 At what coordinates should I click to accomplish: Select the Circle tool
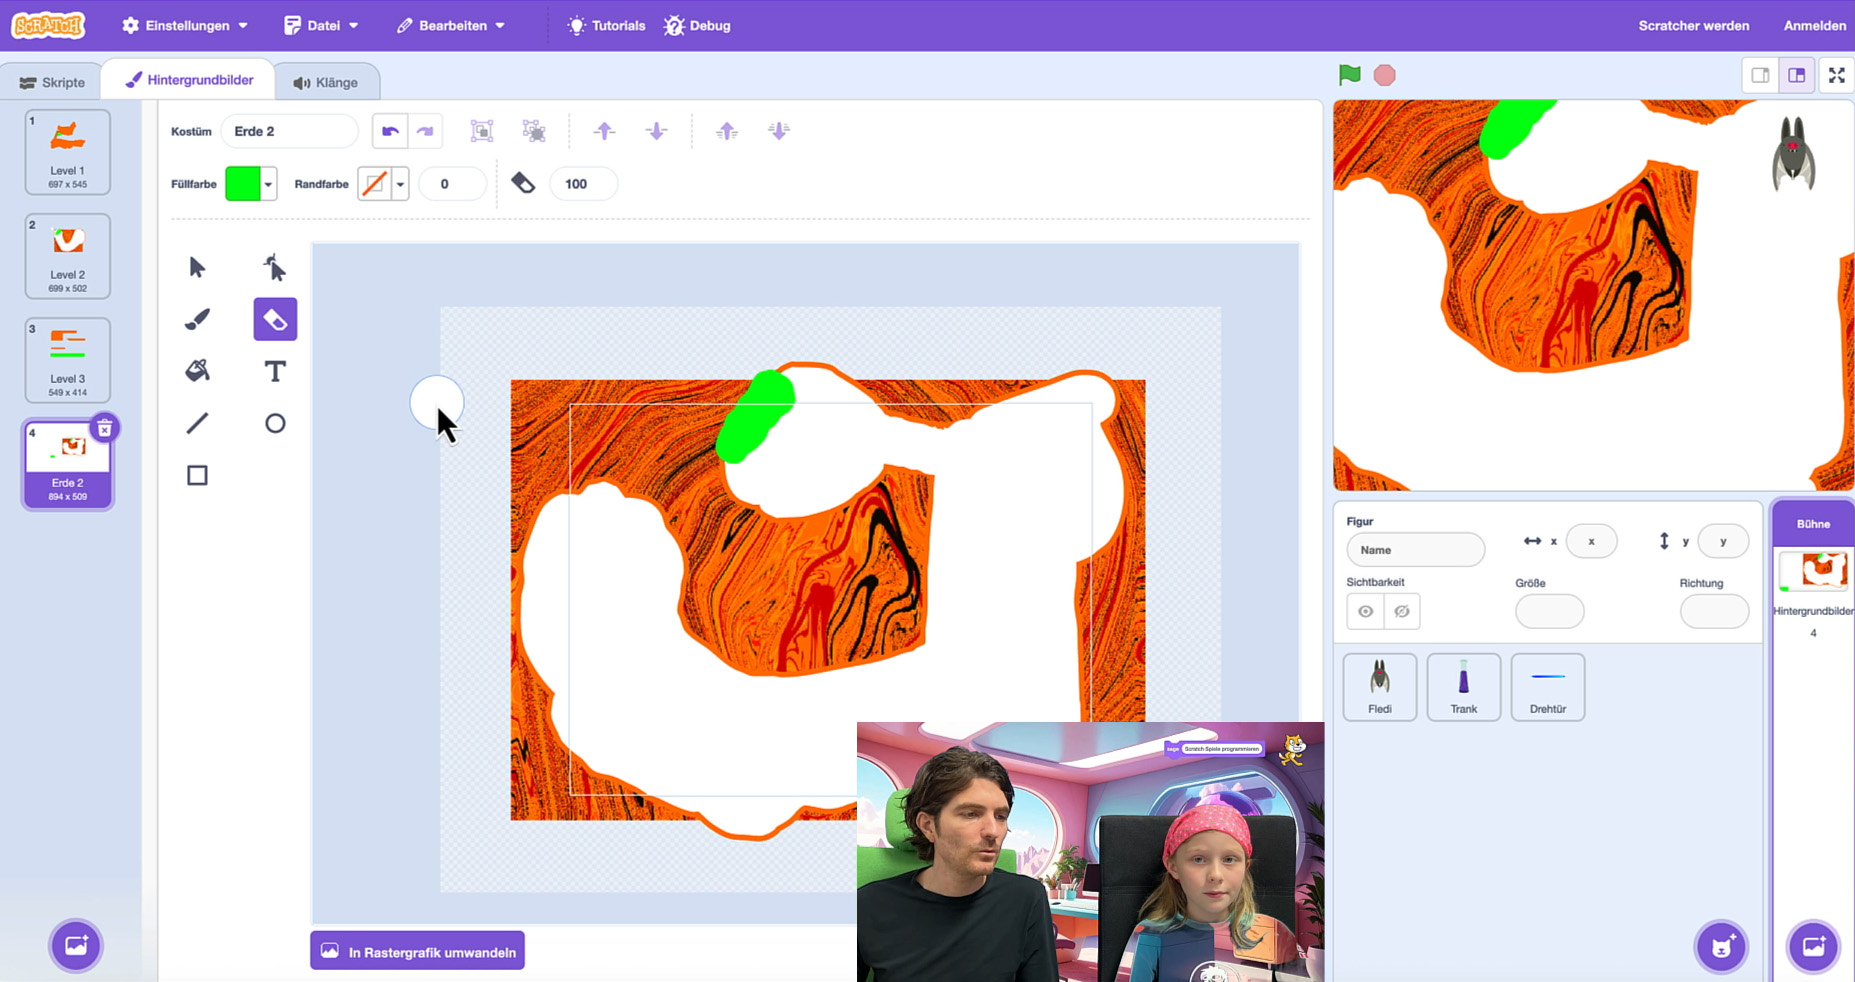pyautogui.click(x=275, y=423)
